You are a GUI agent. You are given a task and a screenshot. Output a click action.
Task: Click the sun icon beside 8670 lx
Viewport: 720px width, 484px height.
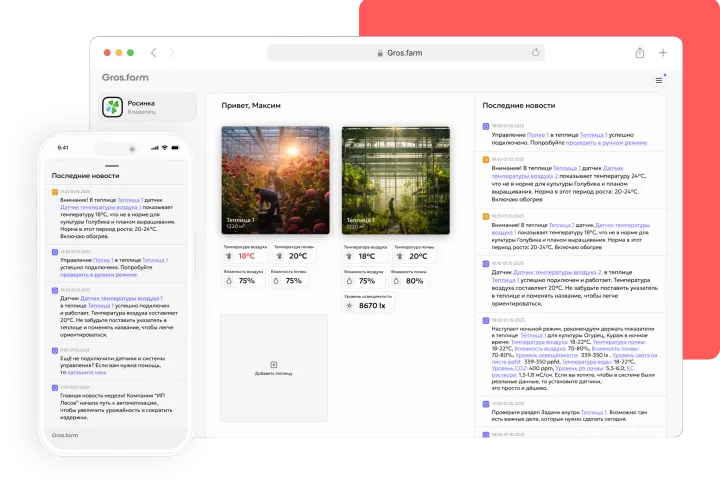[349, 306]
